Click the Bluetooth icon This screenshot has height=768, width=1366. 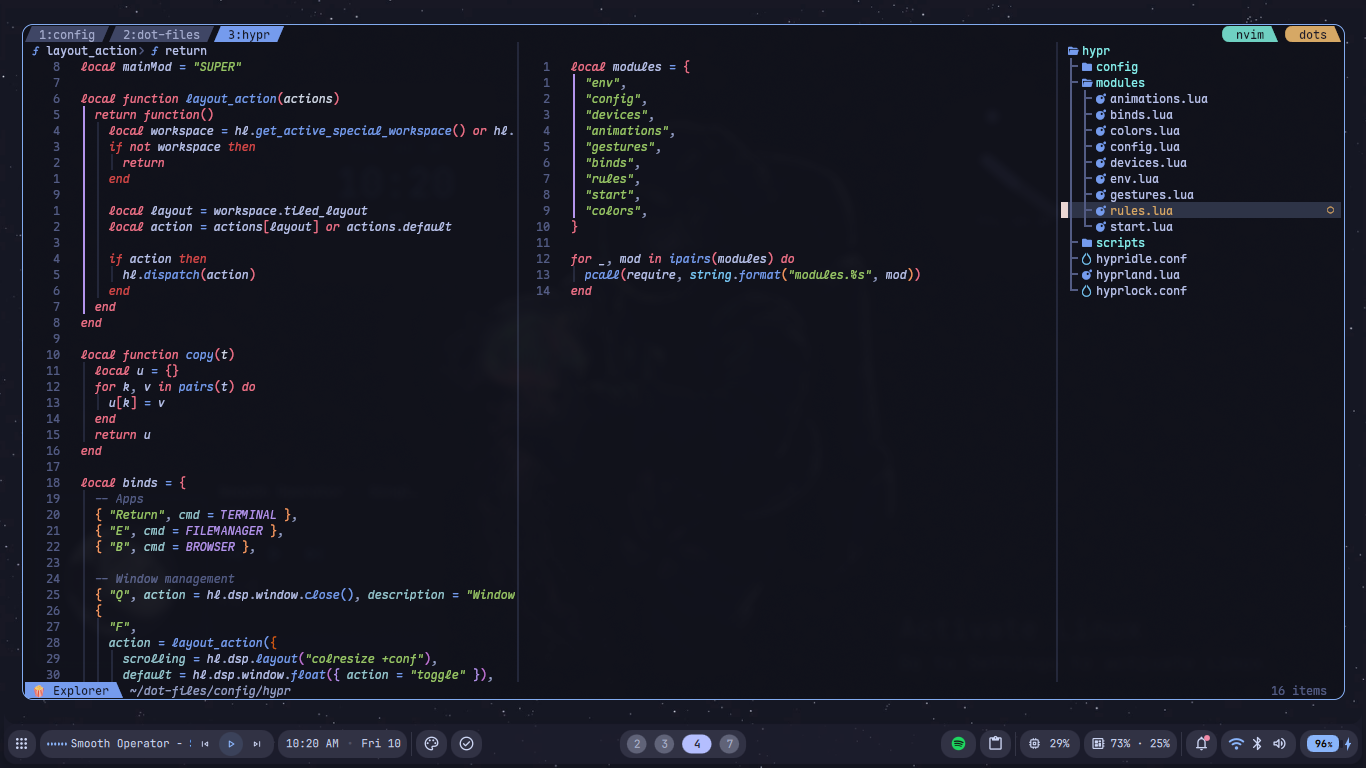click(x=1258, y=744)
